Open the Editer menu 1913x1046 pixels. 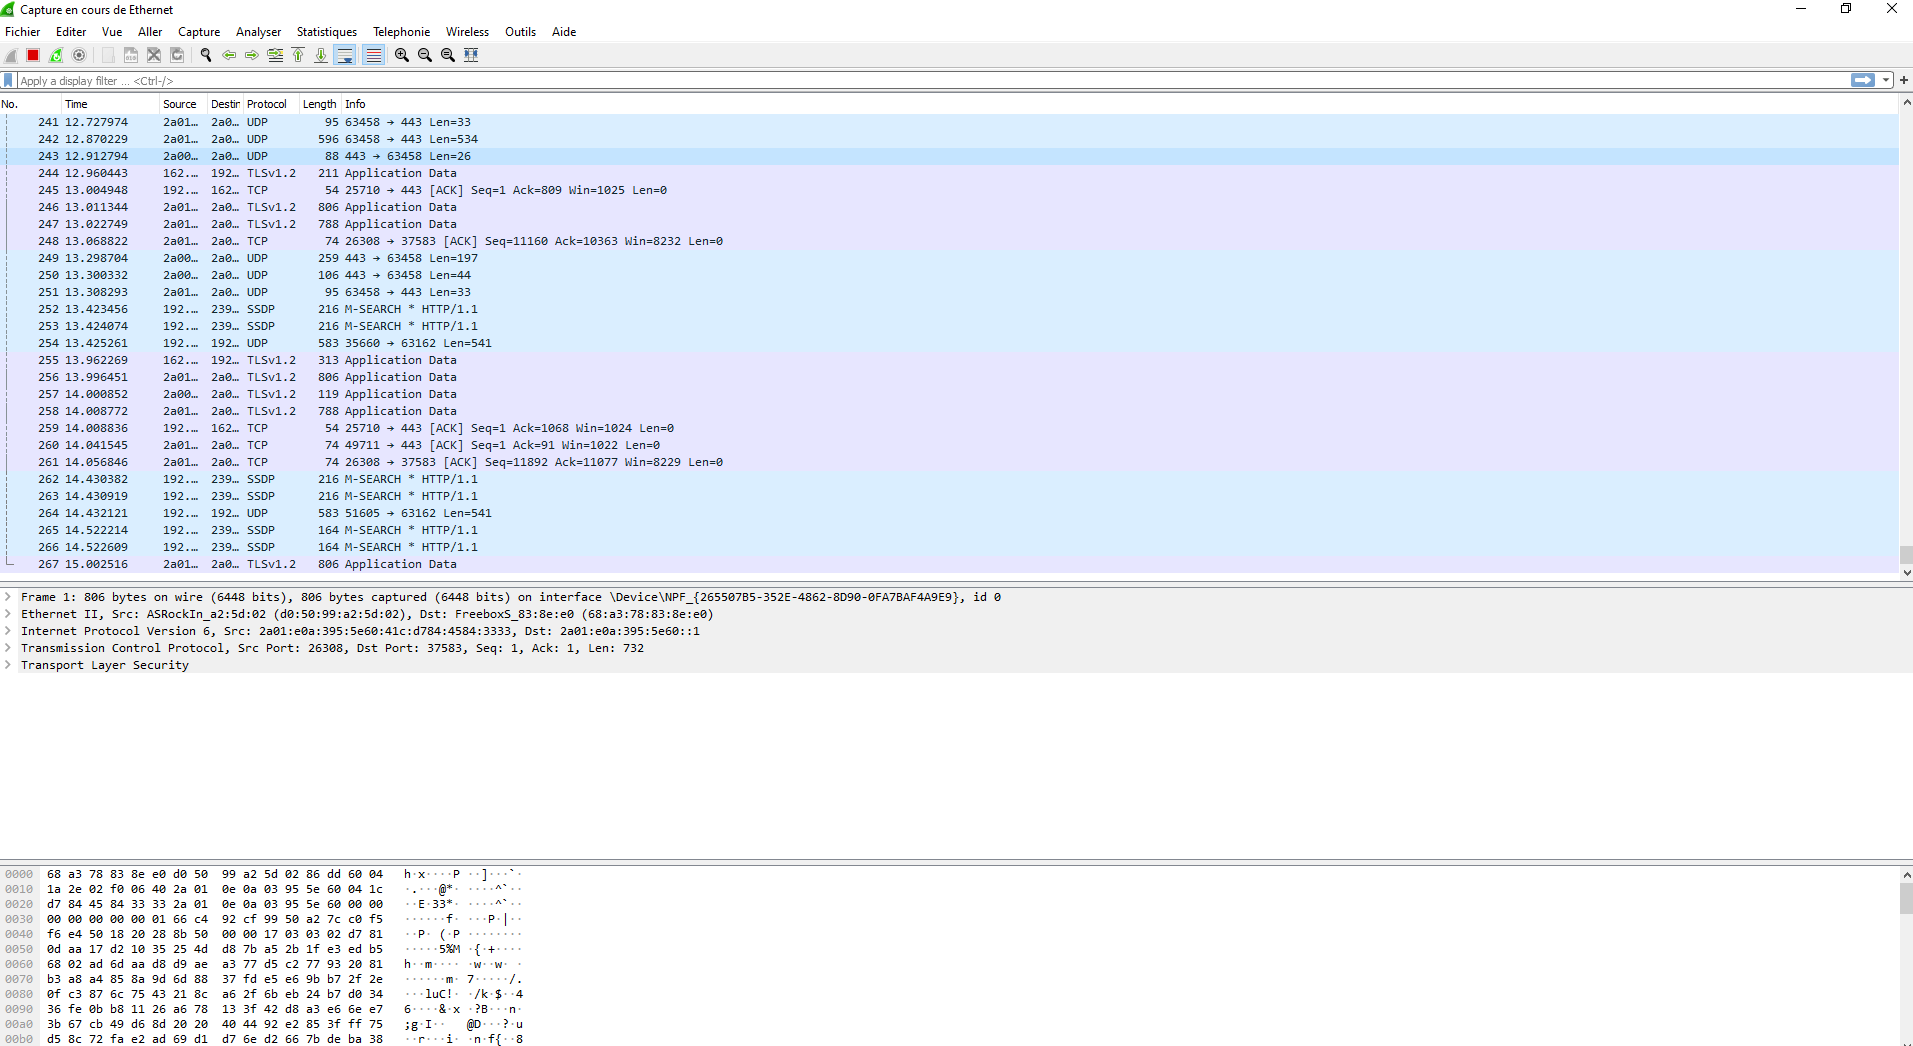(71, 32)
